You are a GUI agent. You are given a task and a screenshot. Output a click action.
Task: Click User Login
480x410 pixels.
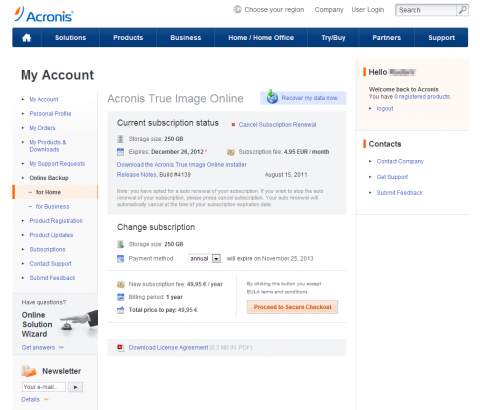click(x=368, y=10)
